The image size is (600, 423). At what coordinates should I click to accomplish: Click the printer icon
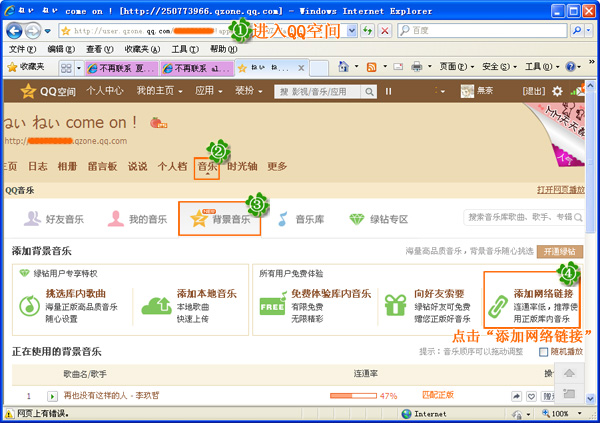[x=416, y=67]
